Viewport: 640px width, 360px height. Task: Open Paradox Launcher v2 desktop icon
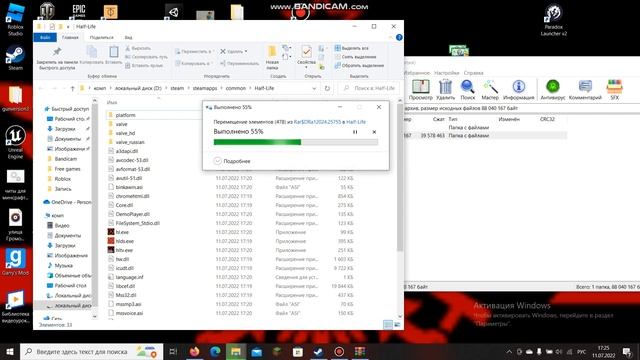[x=553, y=20]
